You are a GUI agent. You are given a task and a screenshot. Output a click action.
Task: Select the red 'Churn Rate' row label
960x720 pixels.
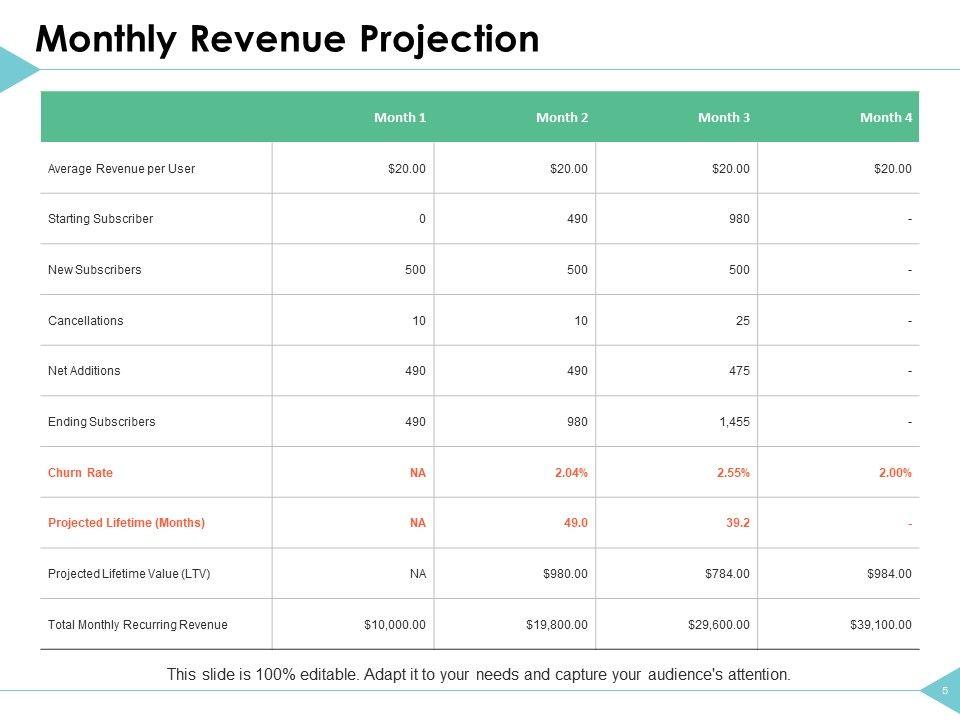[x=80, y=472]
